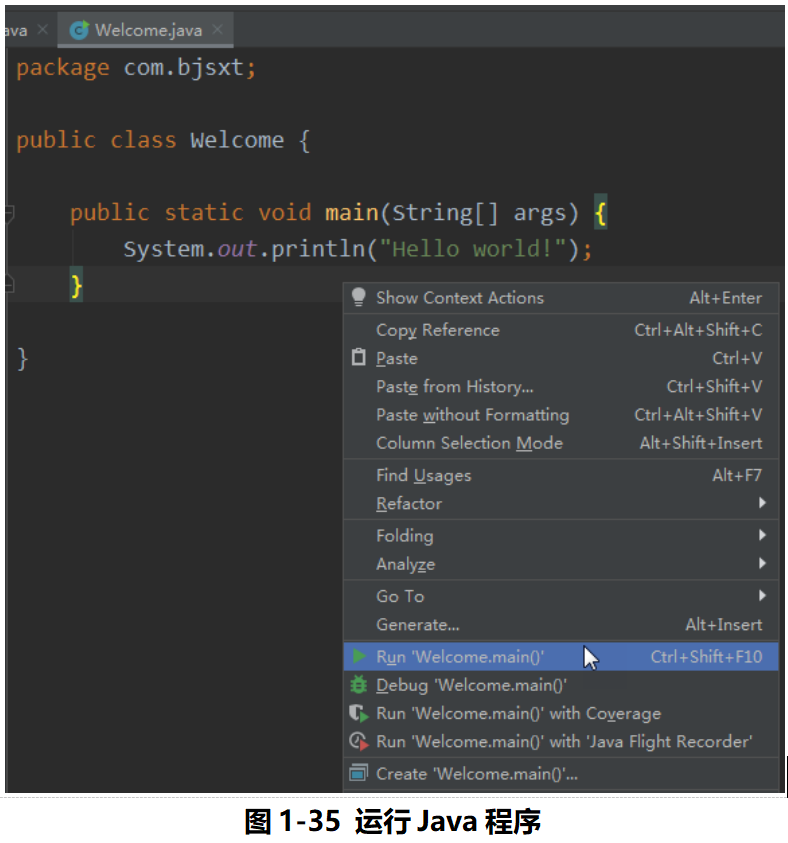Run with 'Java Flight Recorder' option
Image resolution: width=788 pixels, height=843 pixels.
[561, 741]
